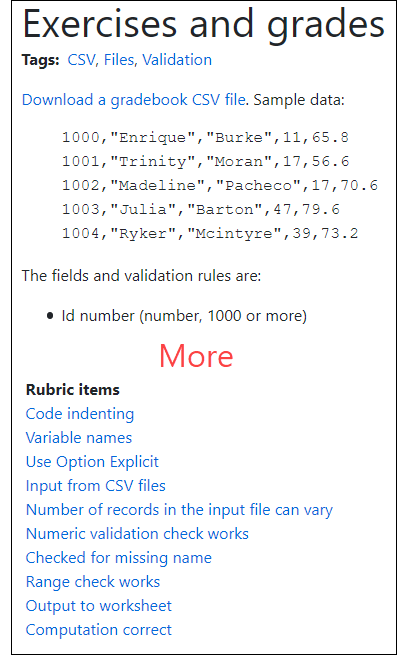This screenshot has height=667, width=416.
Task: Open Numeric validation check works rubric
Action: (x=137, y=534)
